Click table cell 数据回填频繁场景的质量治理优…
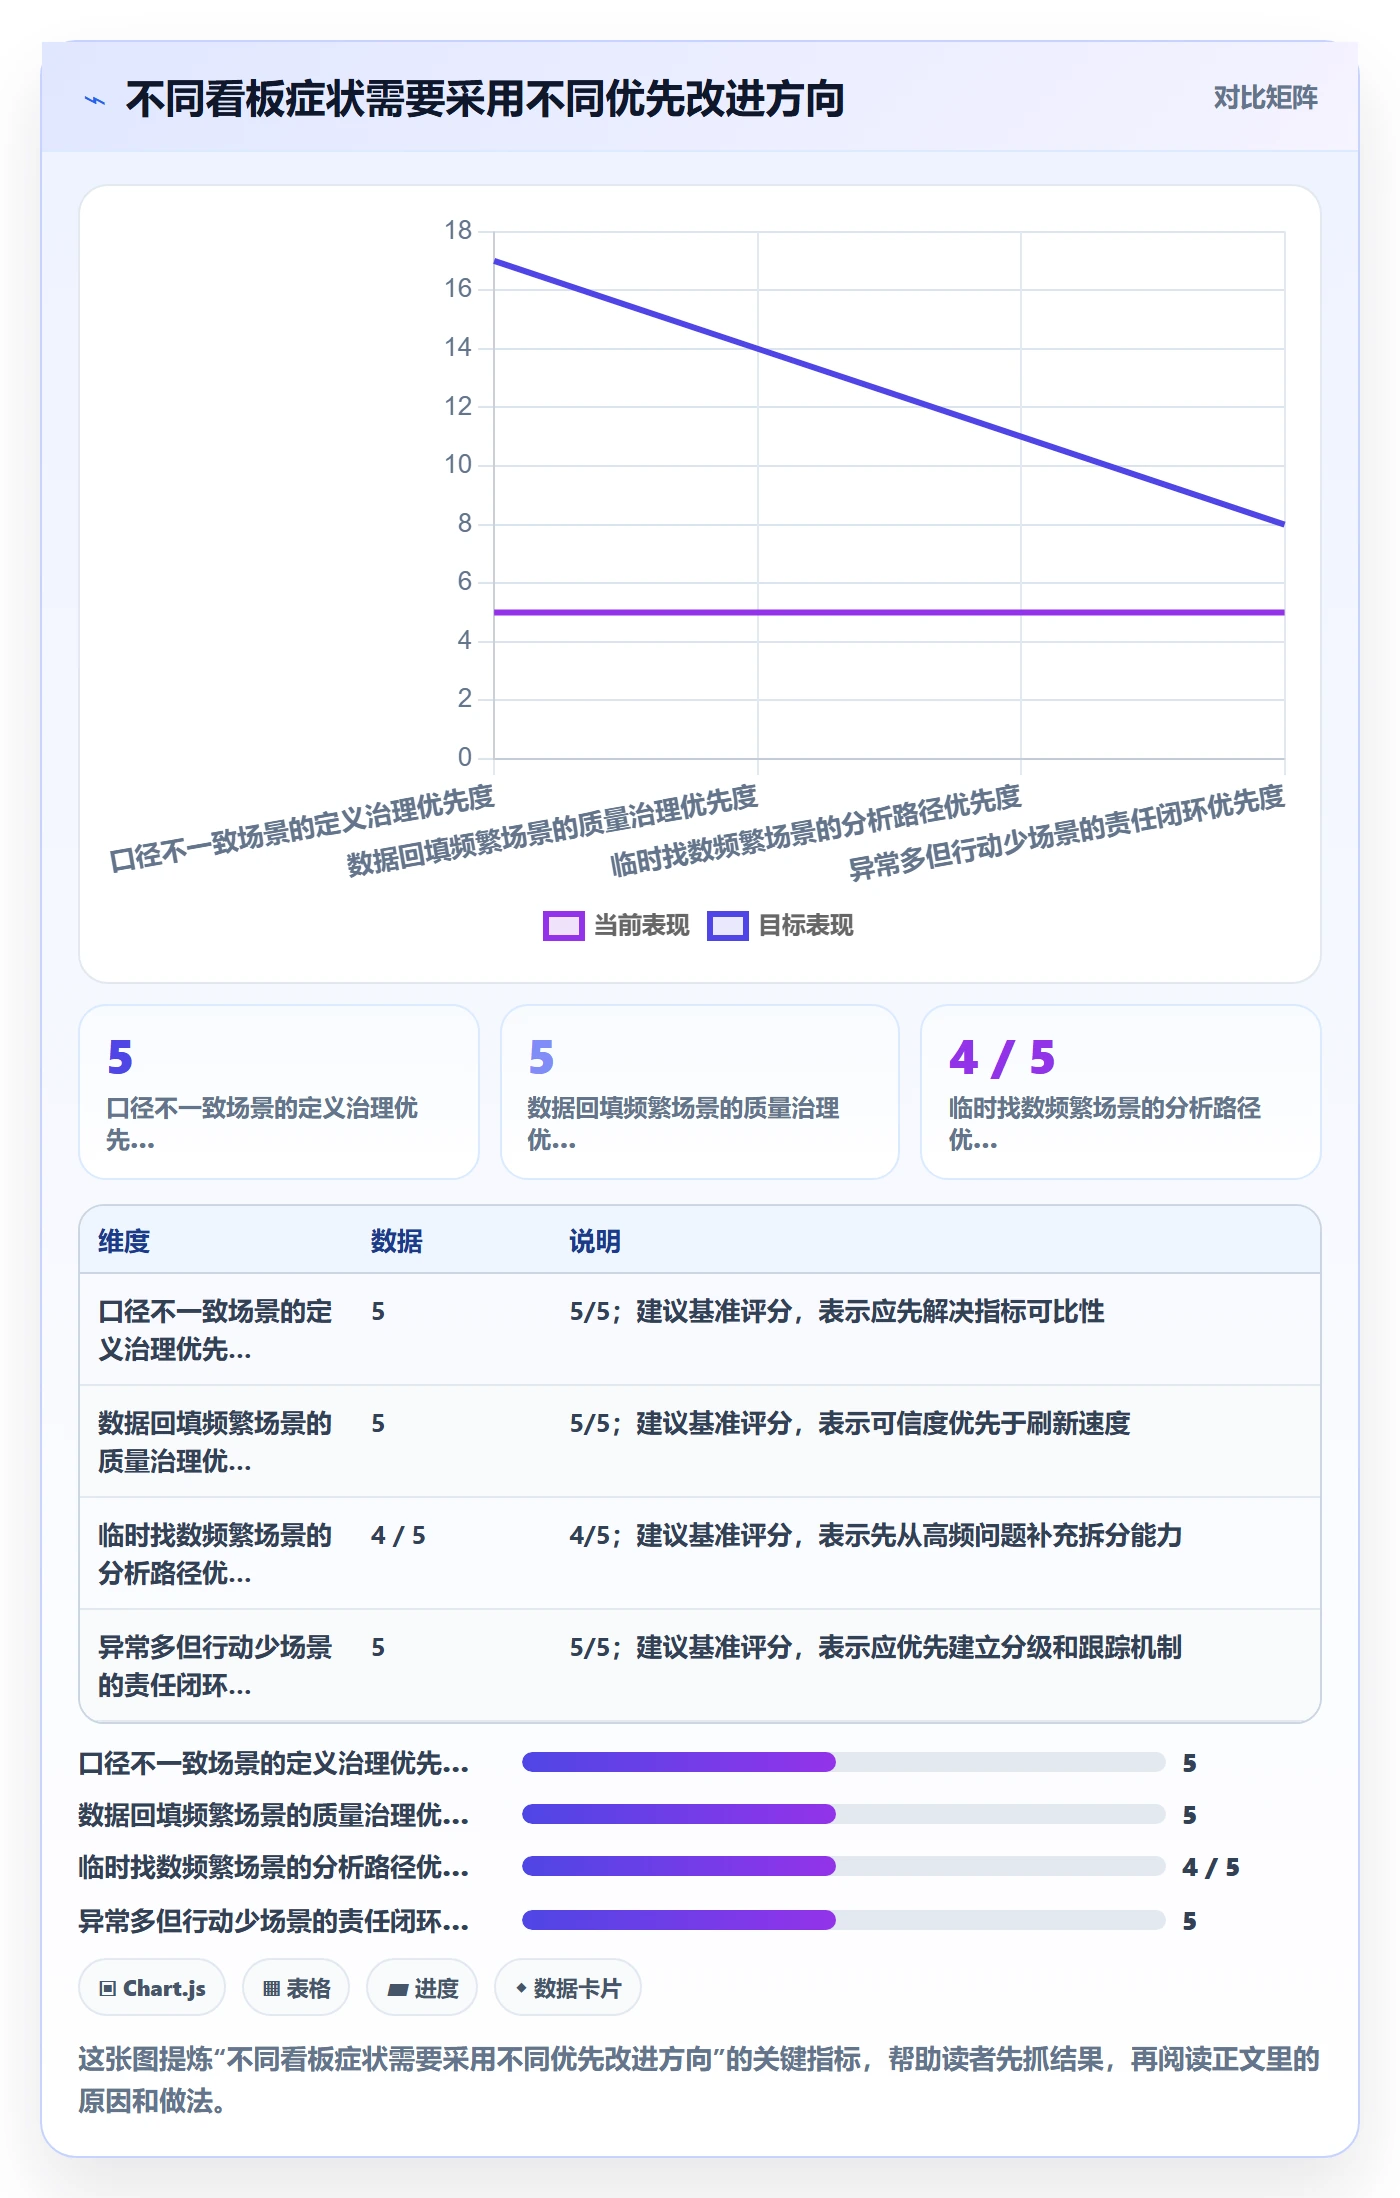Image resolution: width=1400 pixels, height=2198 pixels. (215, 1442)
